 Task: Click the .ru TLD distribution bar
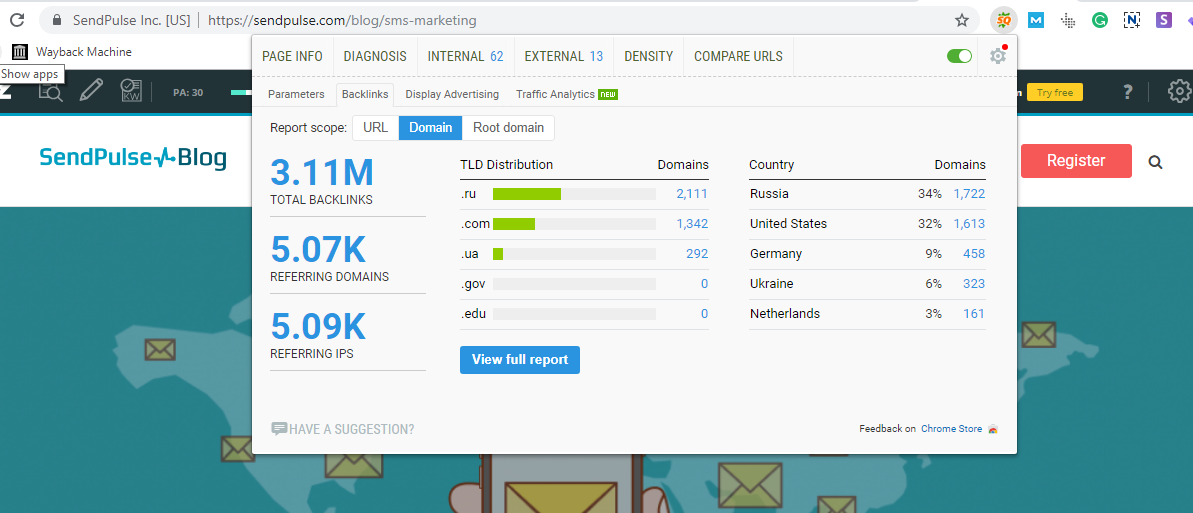pos(574,194)
